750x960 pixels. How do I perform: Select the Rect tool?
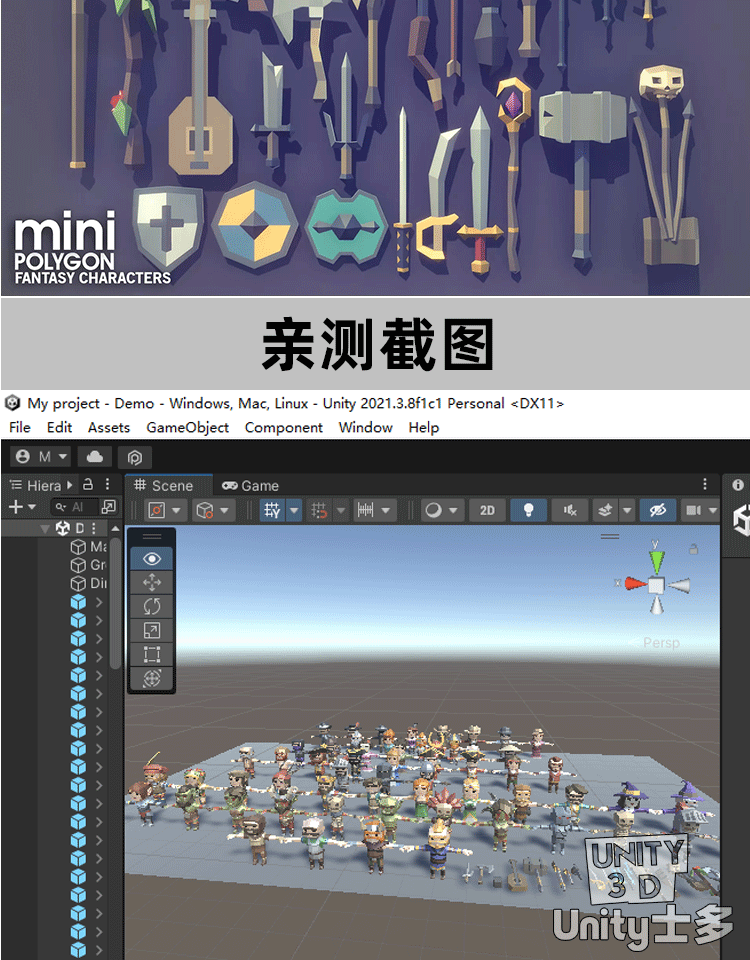151,654
